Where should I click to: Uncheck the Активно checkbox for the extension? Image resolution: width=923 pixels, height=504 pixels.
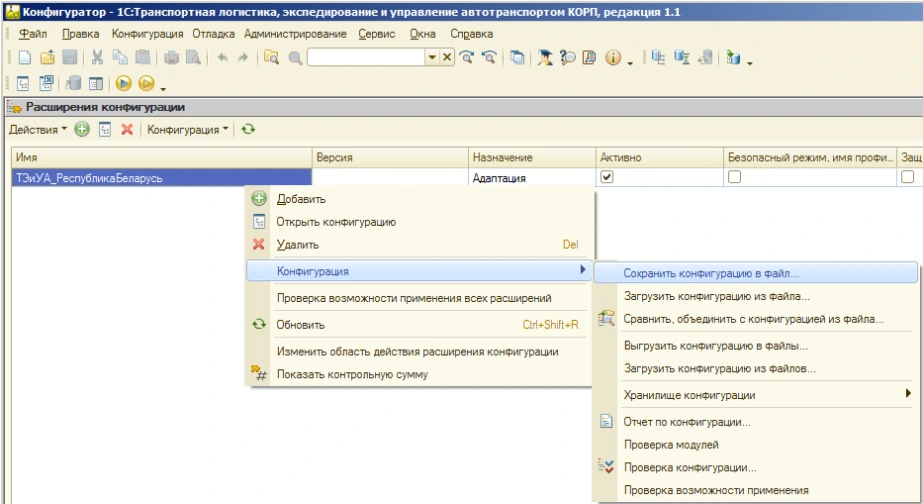point(606,177)
